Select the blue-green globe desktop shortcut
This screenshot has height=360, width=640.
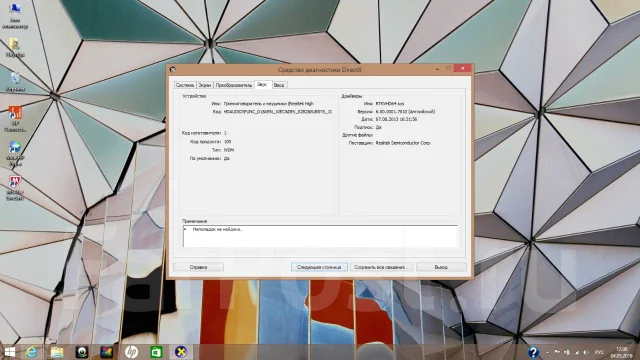coord(15,153)
